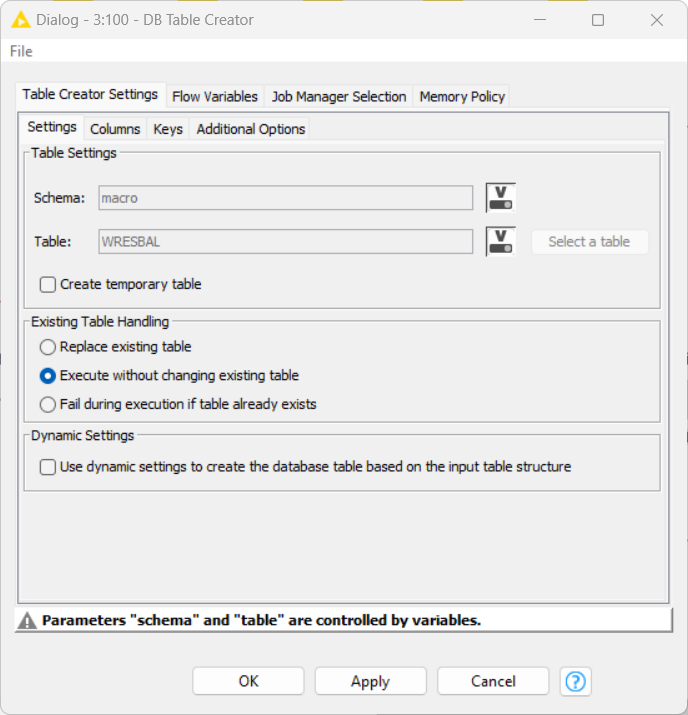Go to the Memory Policy tab
Image resolution: width=688 pixels, height=715 pixels.
[462, 97]
